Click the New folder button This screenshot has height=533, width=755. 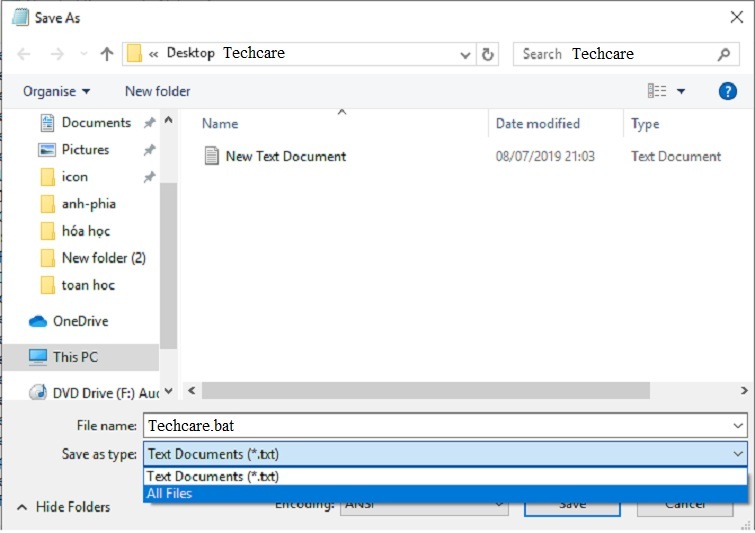157,91
